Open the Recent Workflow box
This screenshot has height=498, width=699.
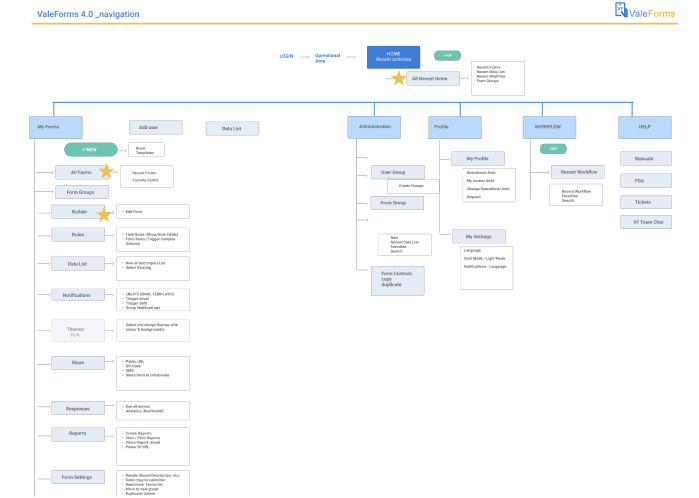(578, 172)
